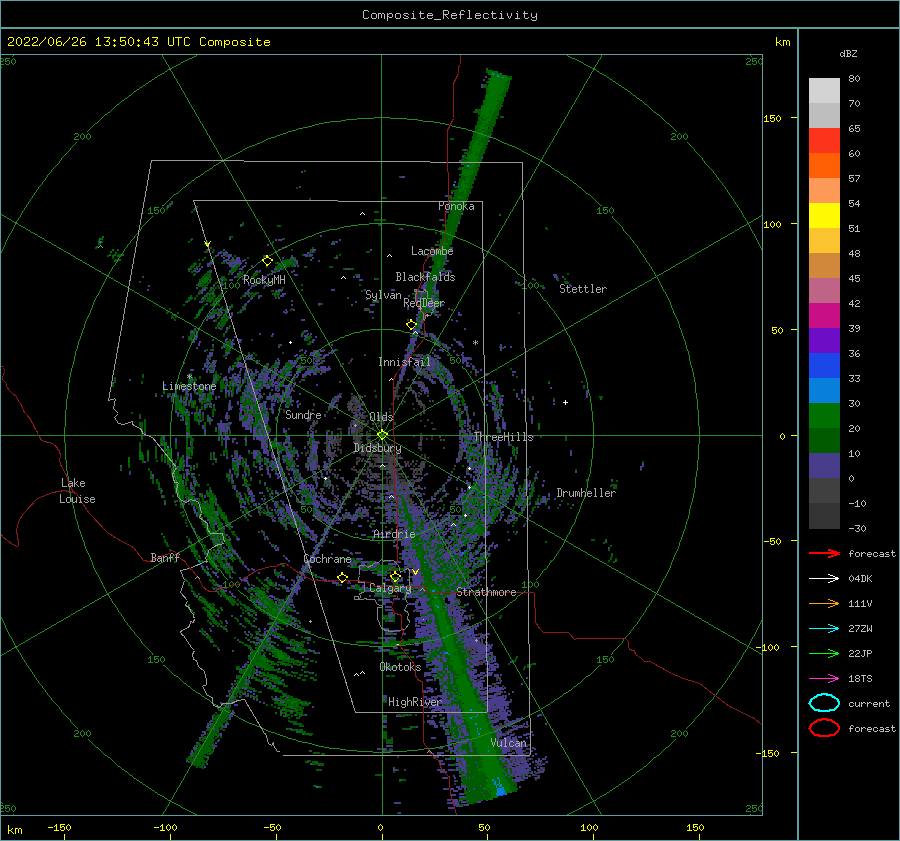Click the Composite_Reflectivity title
Image resolution: width=900 pixels, height=841 pixels.
[x=450, y=15]
